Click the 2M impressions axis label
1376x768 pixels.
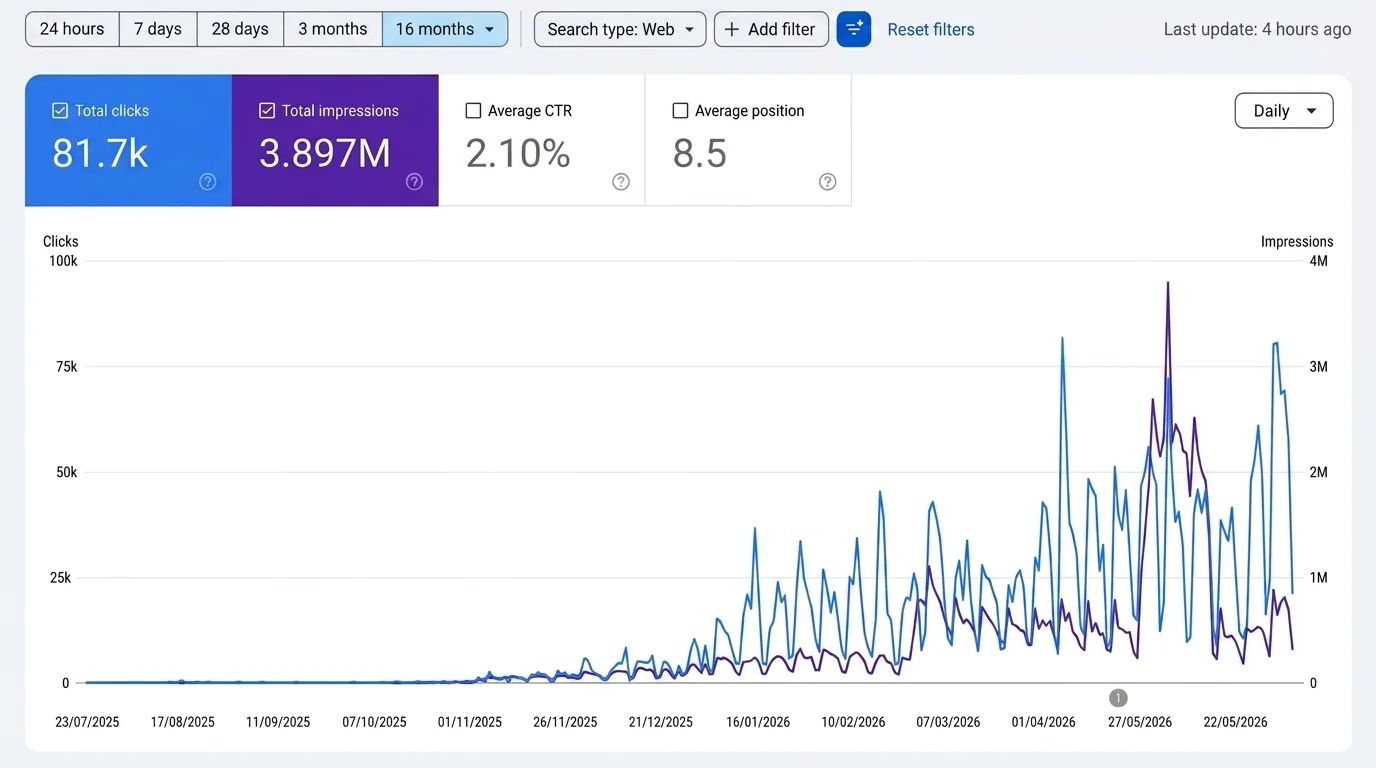(x=1319, y=472)
